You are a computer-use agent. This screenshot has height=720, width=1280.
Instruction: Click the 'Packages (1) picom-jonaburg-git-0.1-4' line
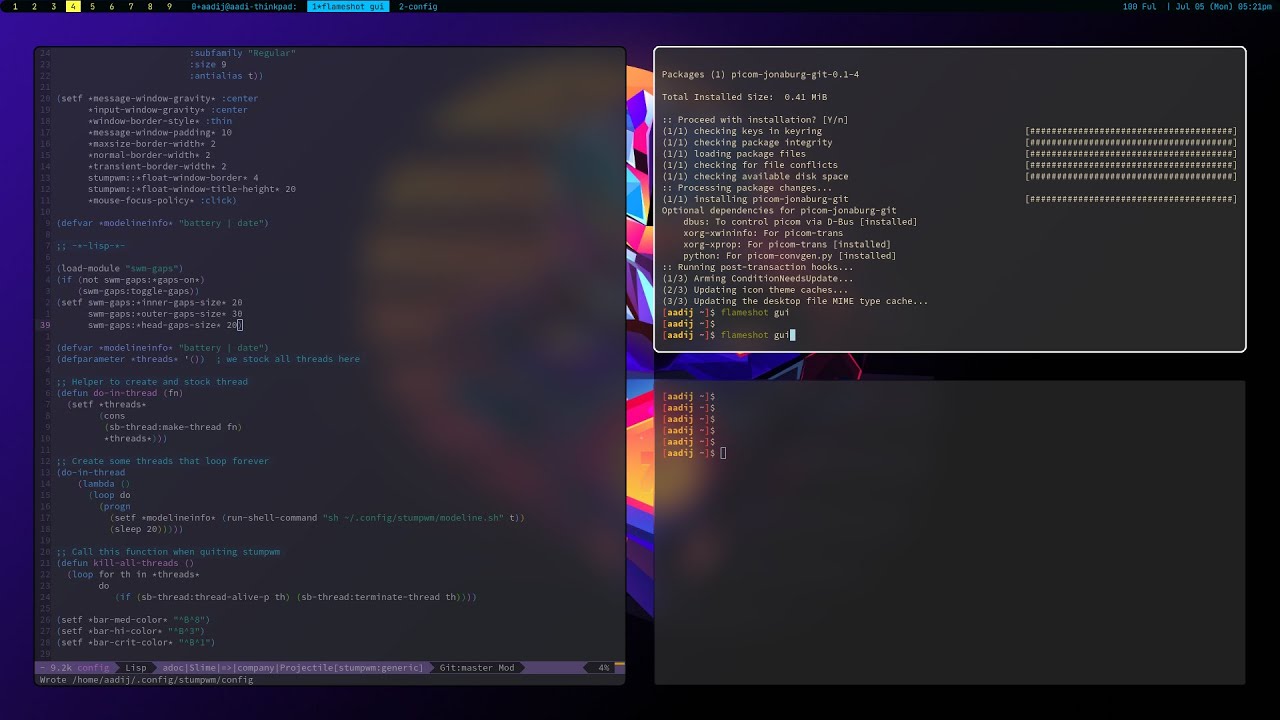[760, 75]
